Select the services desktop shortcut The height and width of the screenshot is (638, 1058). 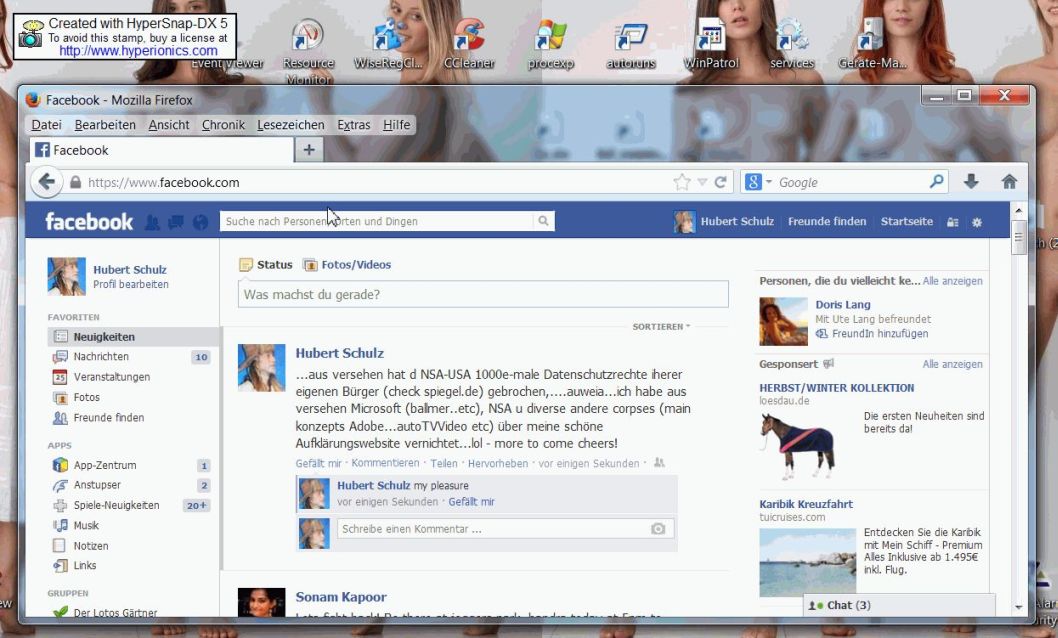791,45
